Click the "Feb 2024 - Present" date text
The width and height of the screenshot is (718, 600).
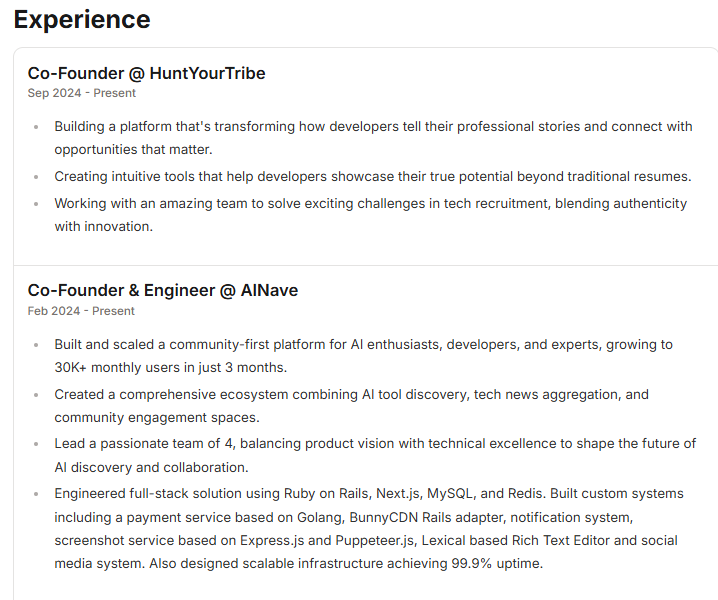[81, 311]
